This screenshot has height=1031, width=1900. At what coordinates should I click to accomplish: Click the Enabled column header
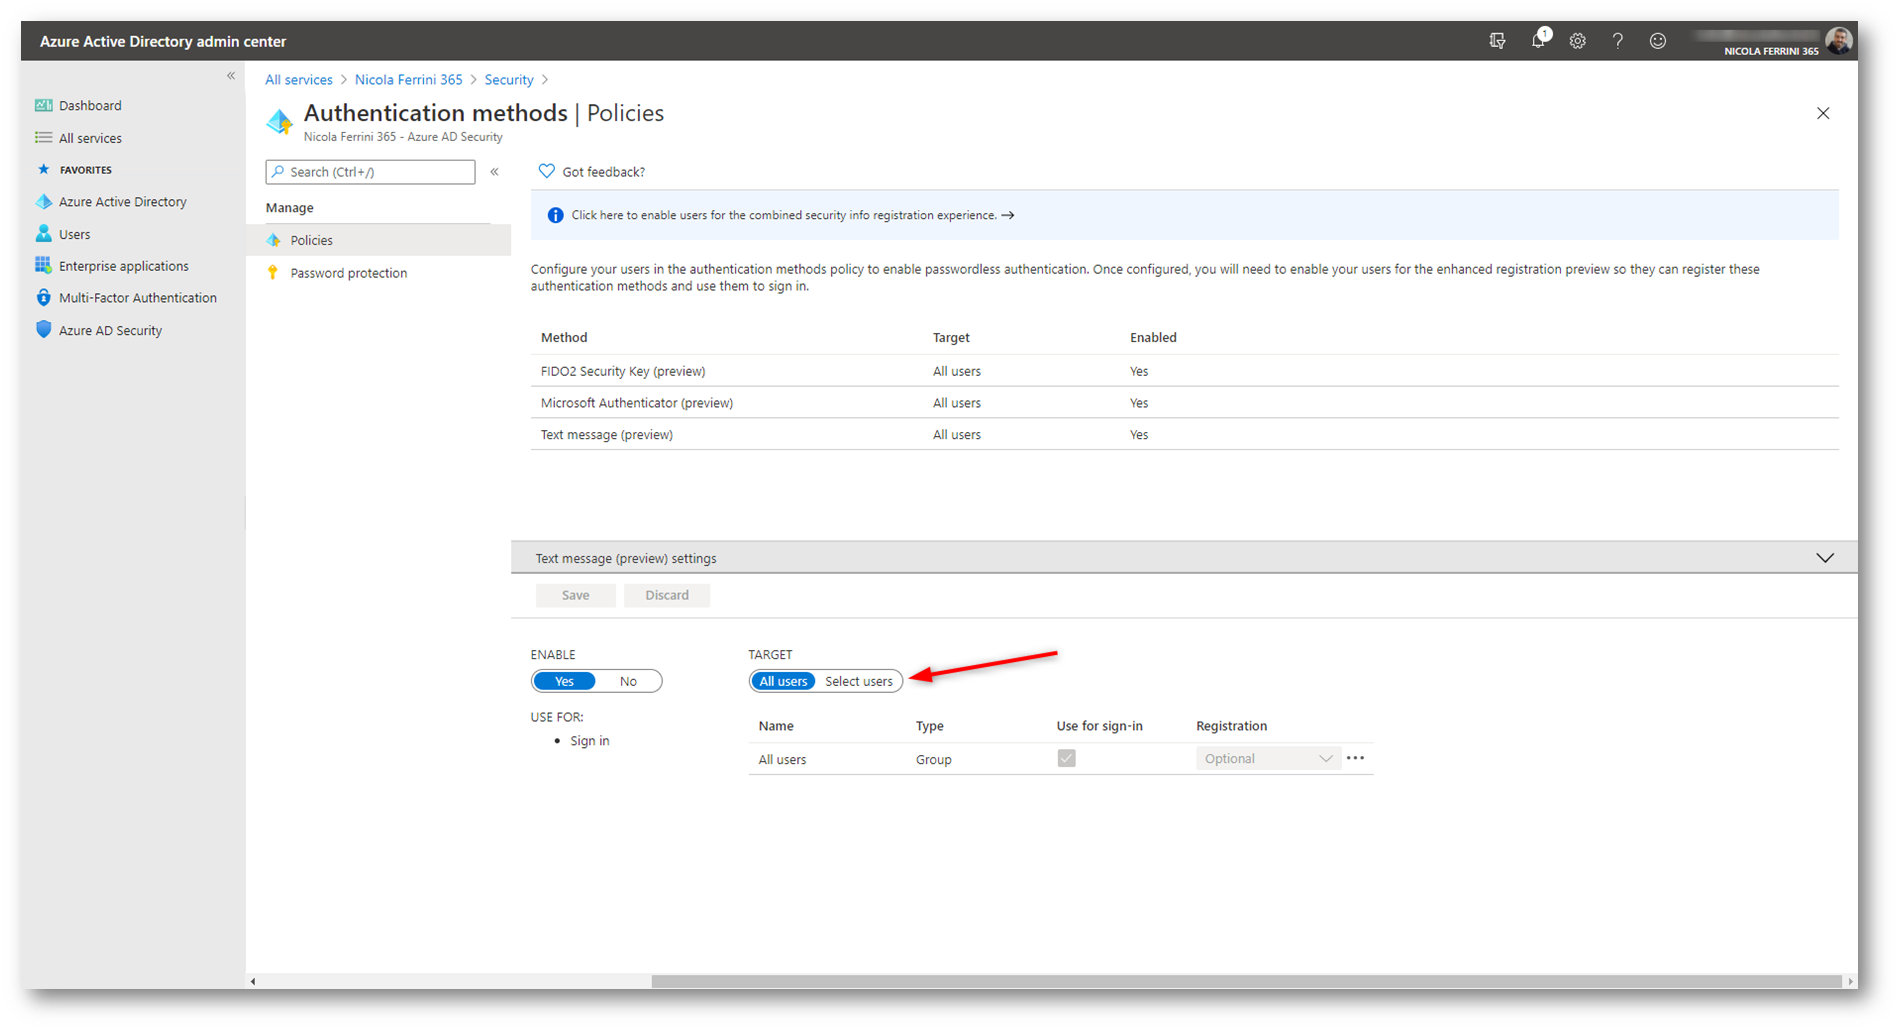tap(1153, 338)
